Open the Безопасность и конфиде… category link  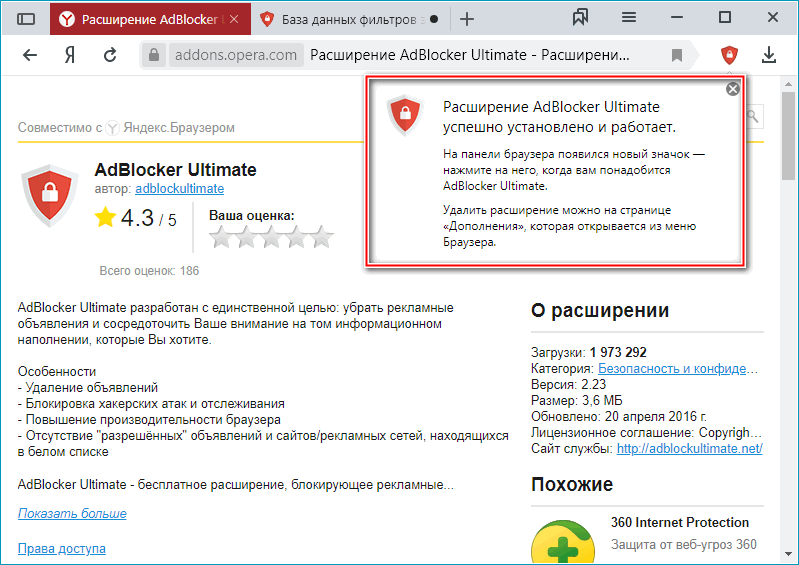(x=678, y=368)
